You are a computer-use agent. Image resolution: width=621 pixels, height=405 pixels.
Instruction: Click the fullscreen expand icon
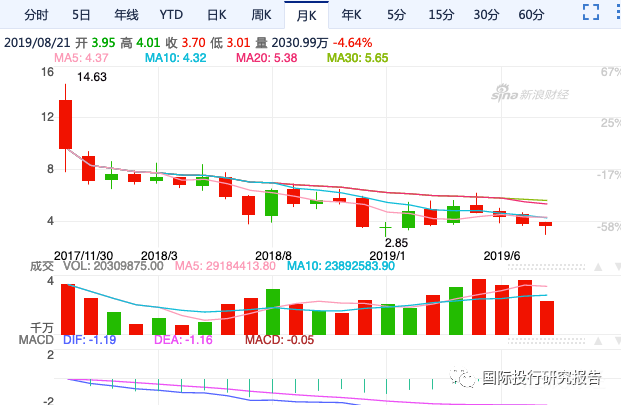(x=590, y=14)
